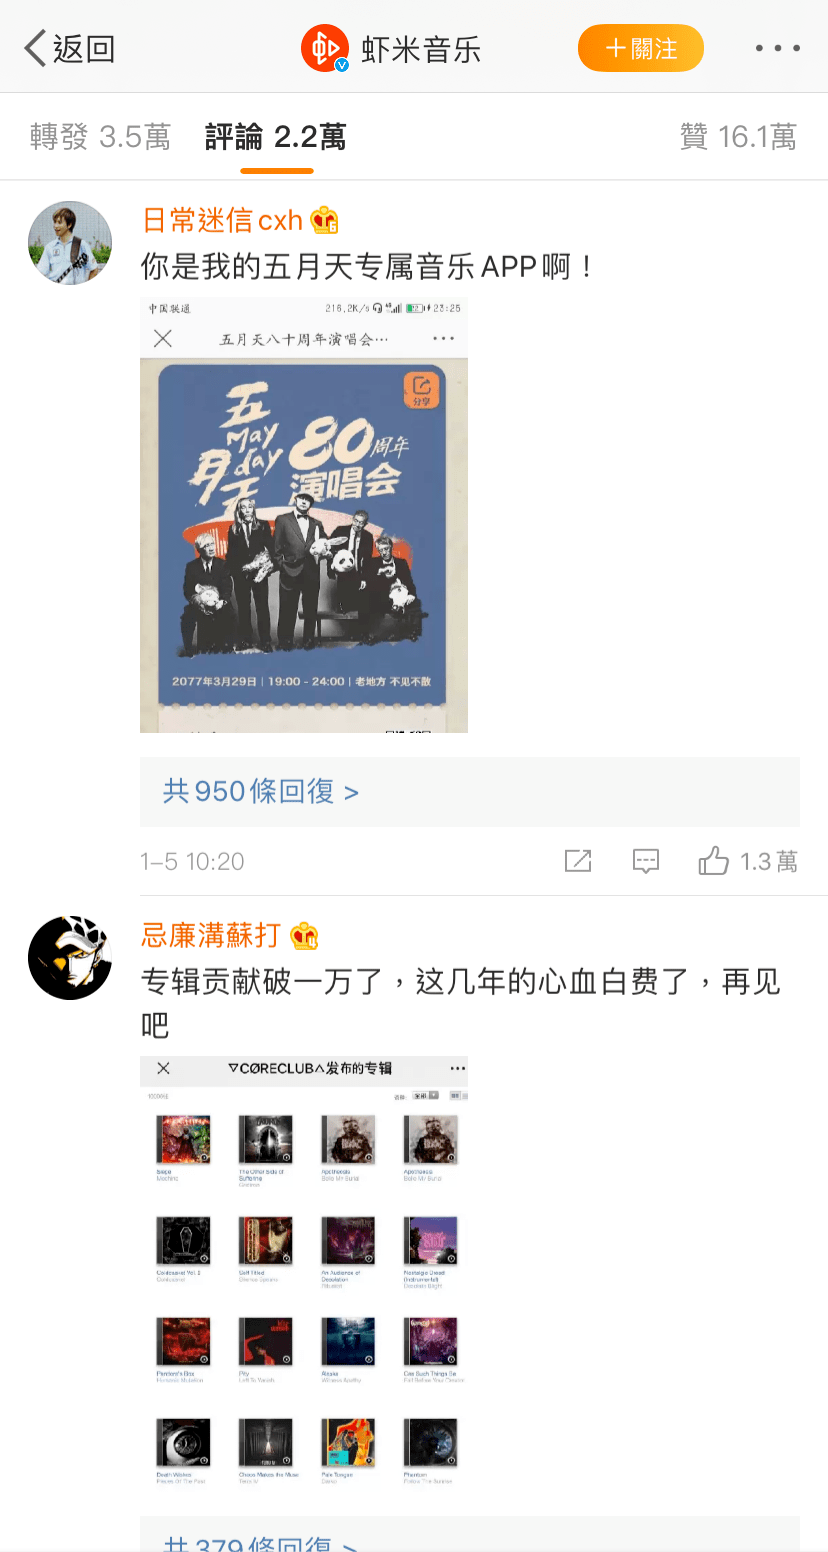
Task: Repost the first comment with share icon
Action: (x=578, y=861)
